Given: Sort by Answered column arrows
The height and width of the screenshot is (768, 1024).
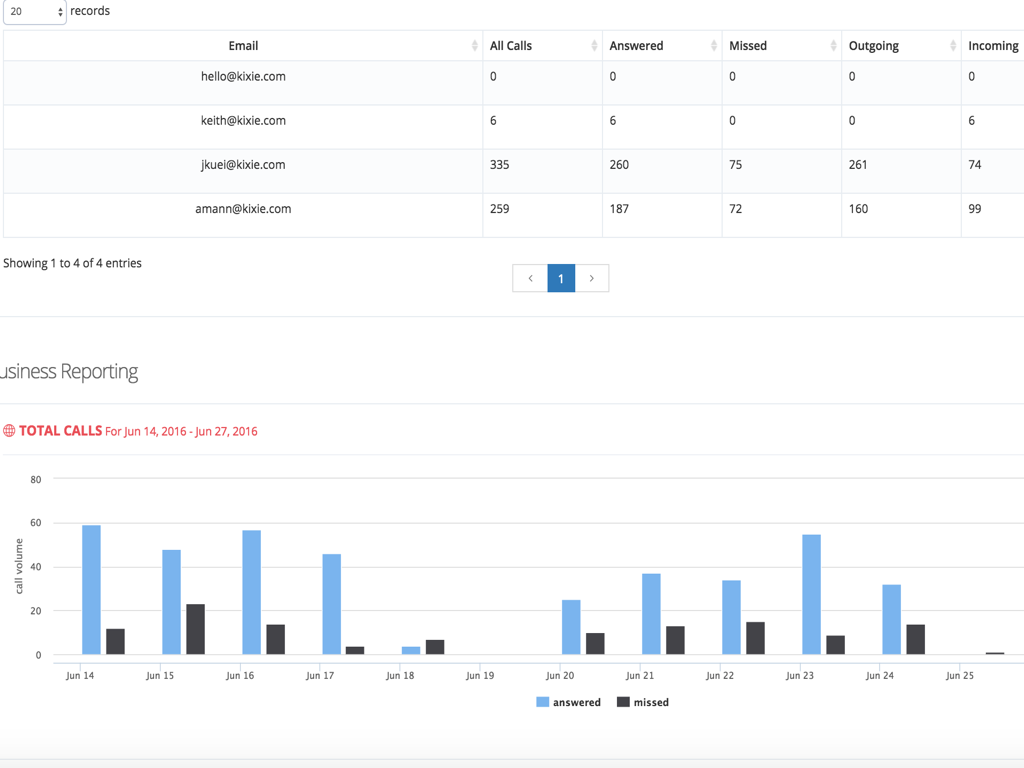Looking at the screenshot, I should (x=713, y=46).
